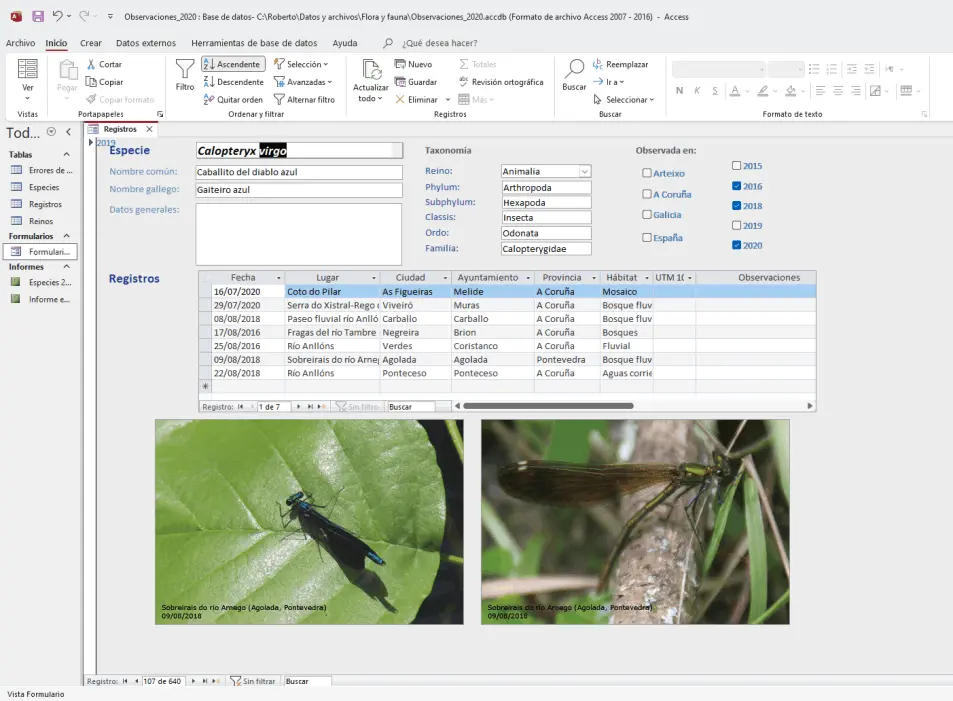
Task: Enable the Arteixo checkbox
Action: click(647, 173)
